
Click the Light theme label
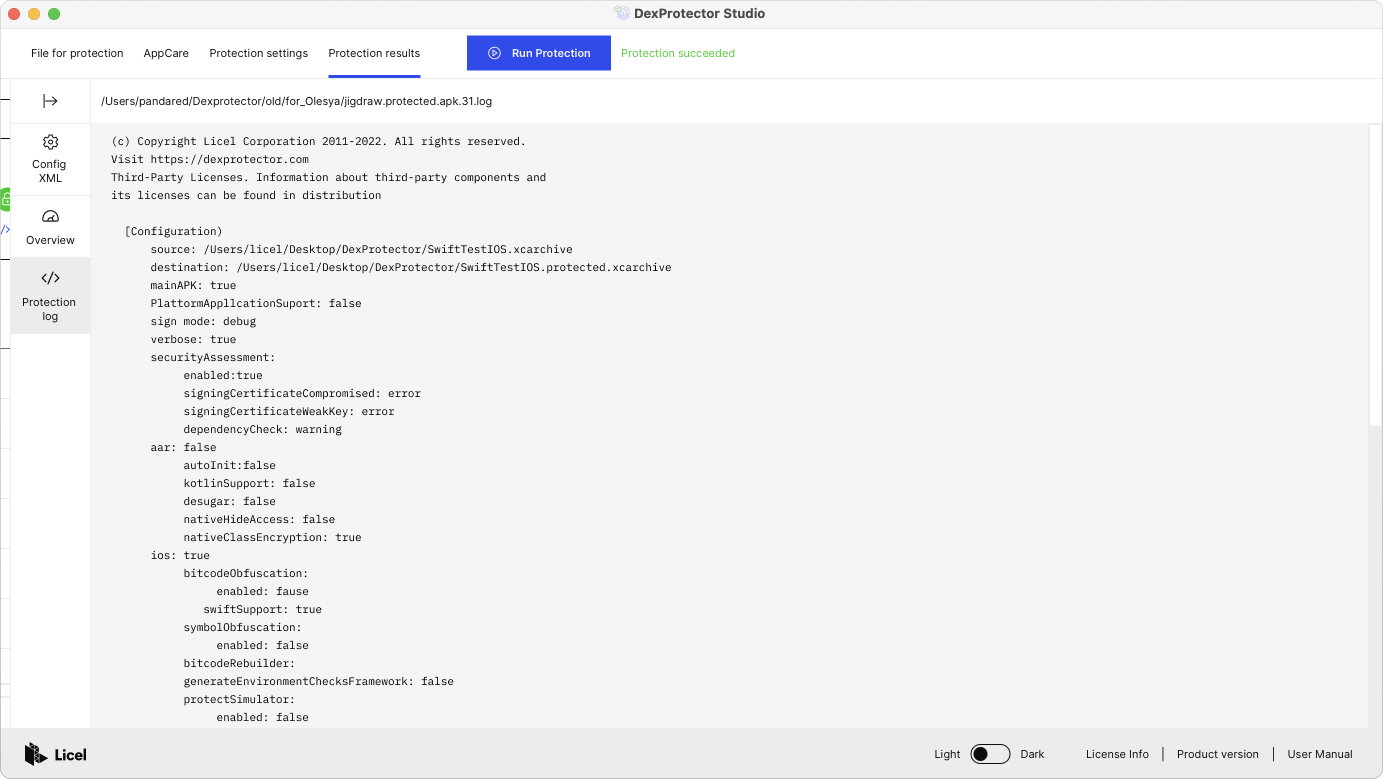pyautogui.click(x=947, y=754)
